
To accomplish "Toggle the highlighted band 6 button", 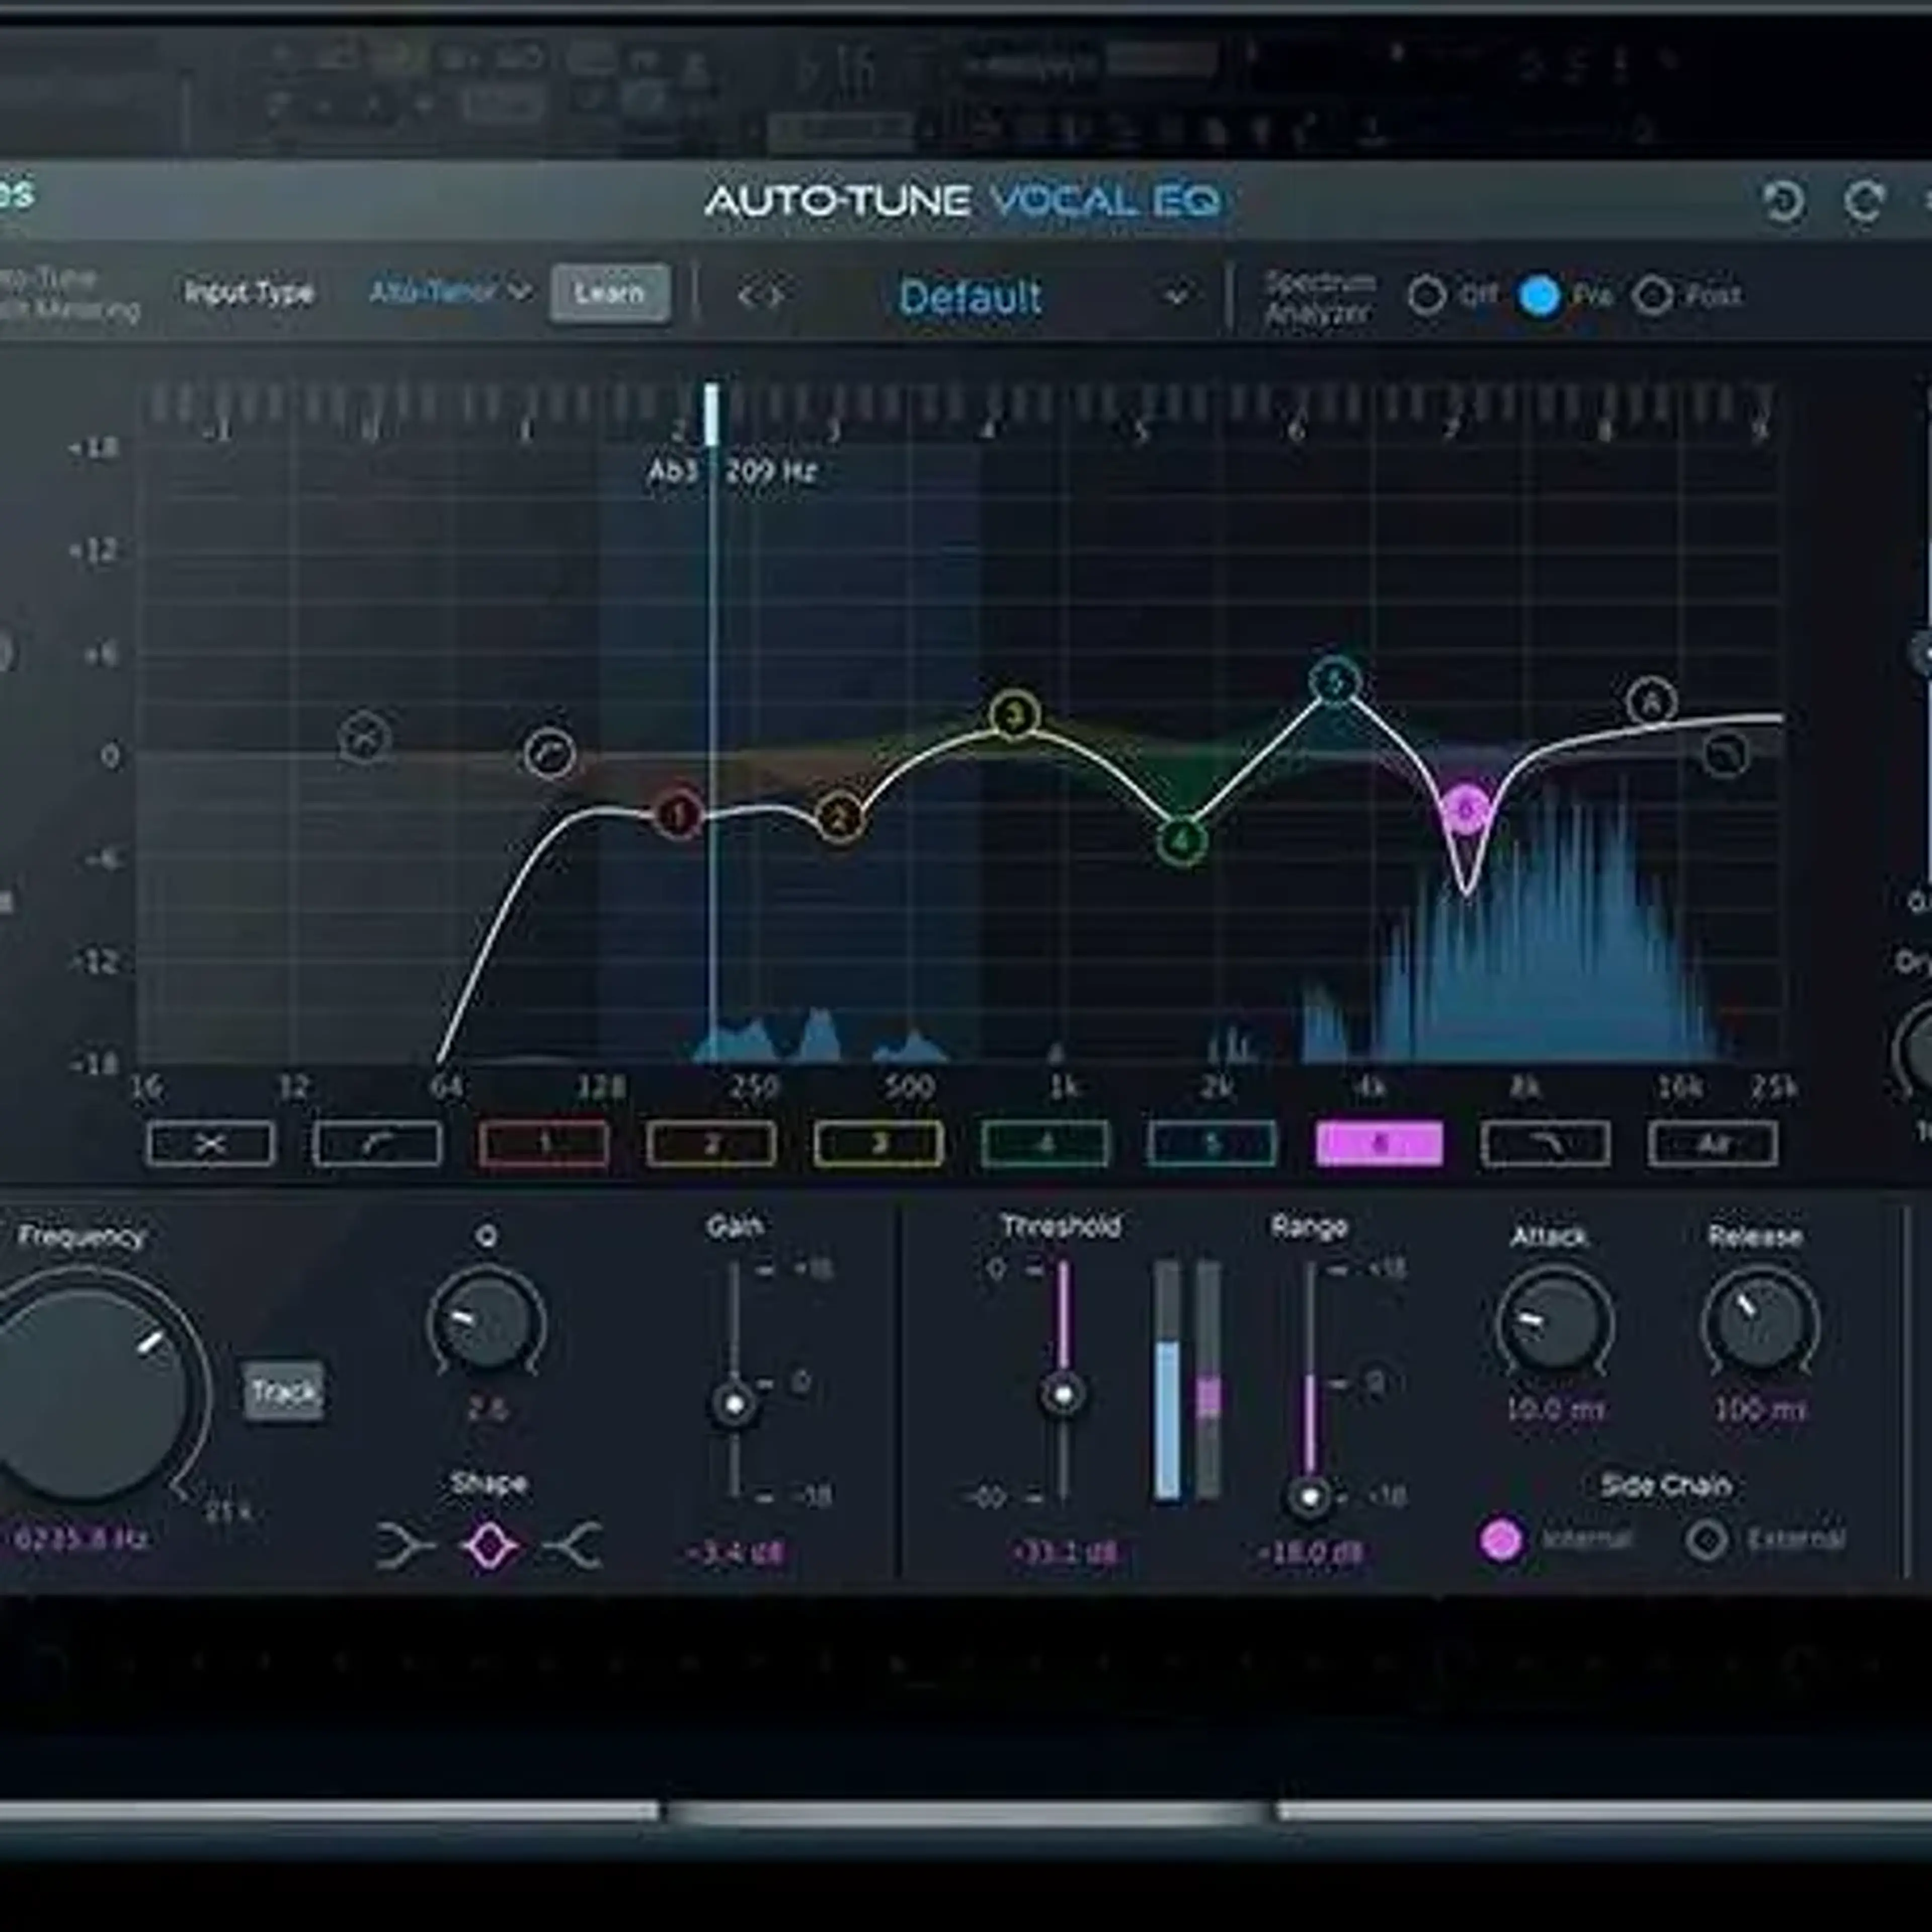I will [x=1380, y=1143].
